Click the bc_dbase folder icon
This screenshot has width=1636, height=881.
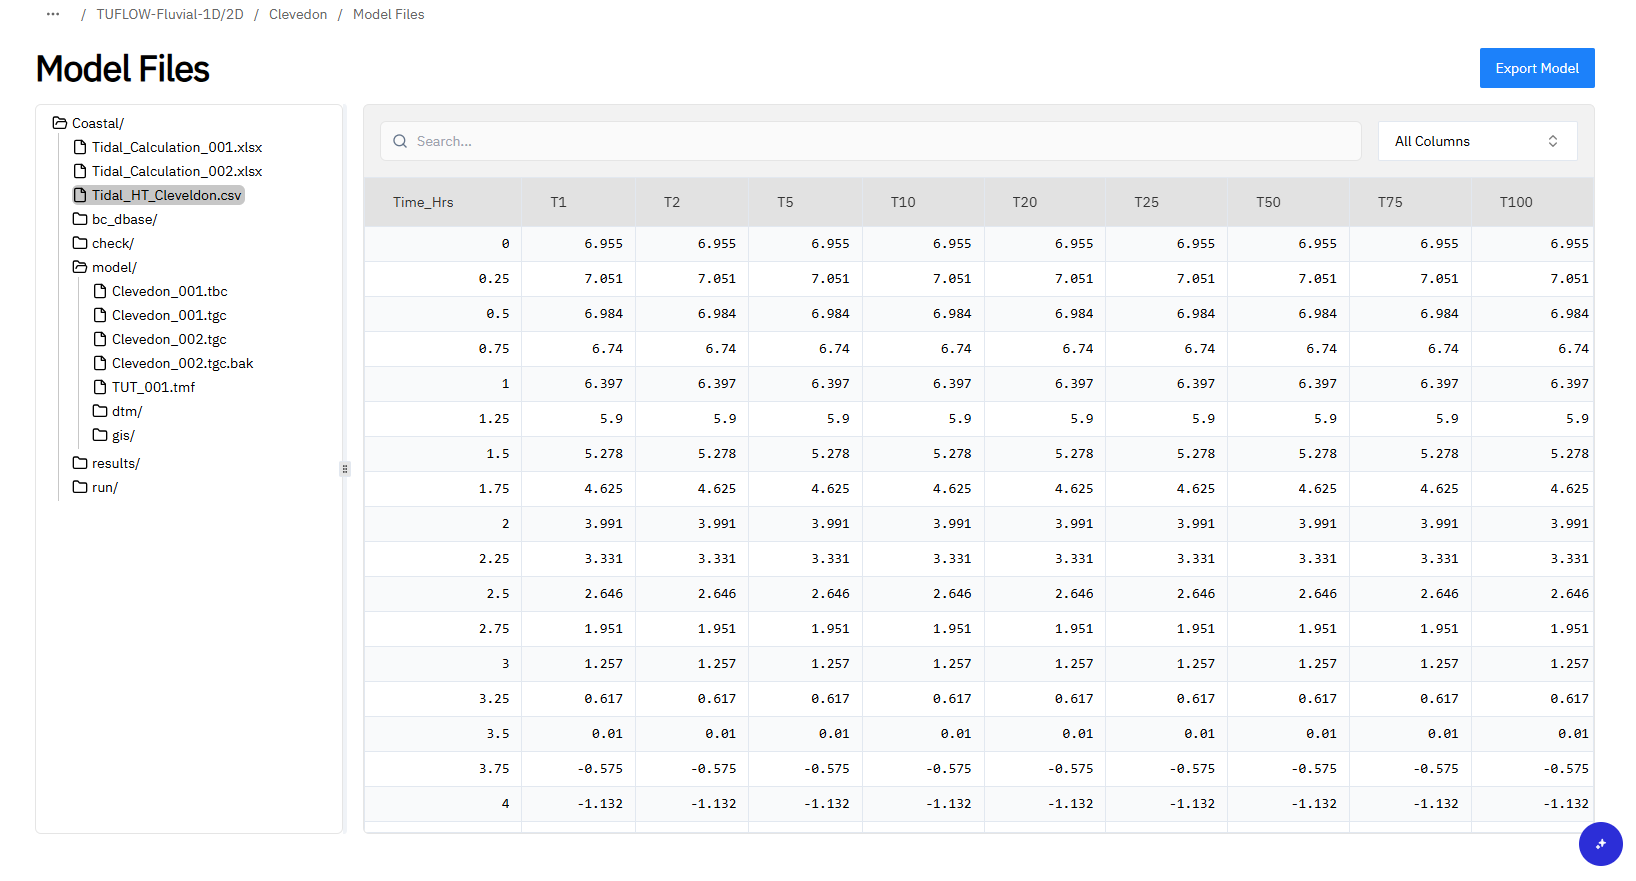pos(80,219)
